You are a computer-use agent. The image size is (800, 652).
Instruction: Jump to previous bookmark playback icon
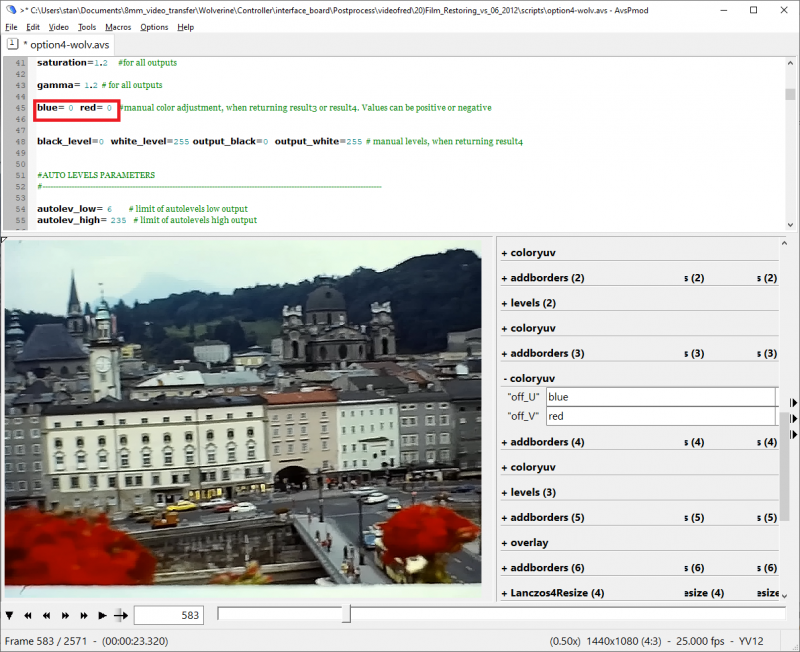[28, 616]
